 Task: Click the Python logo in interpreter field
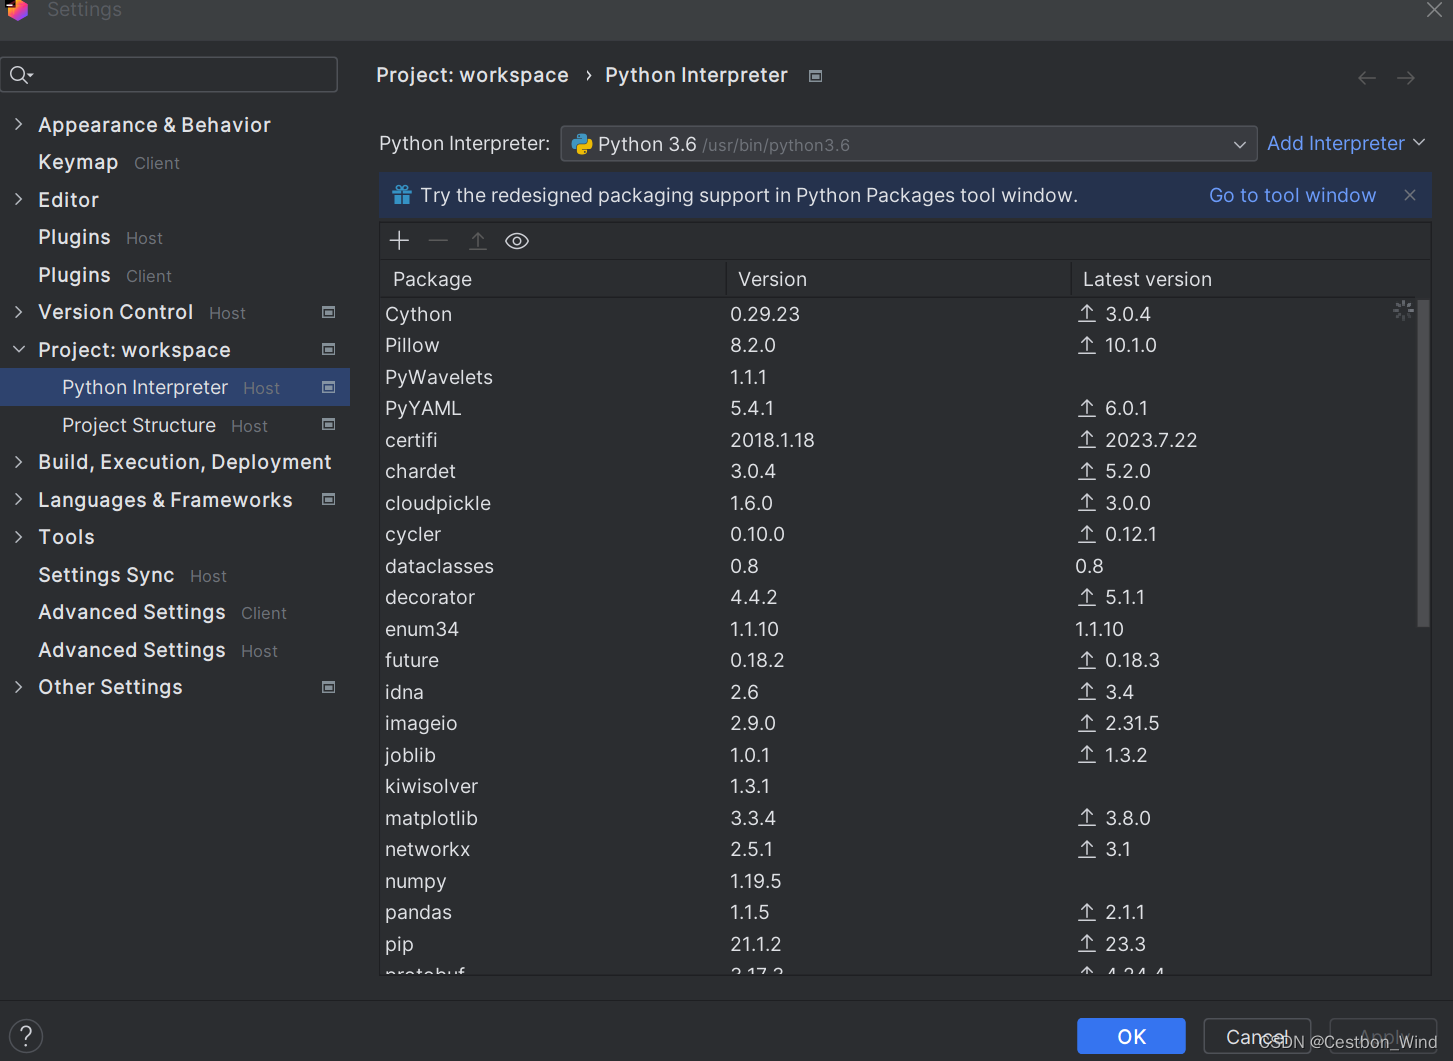coord(582,145)
